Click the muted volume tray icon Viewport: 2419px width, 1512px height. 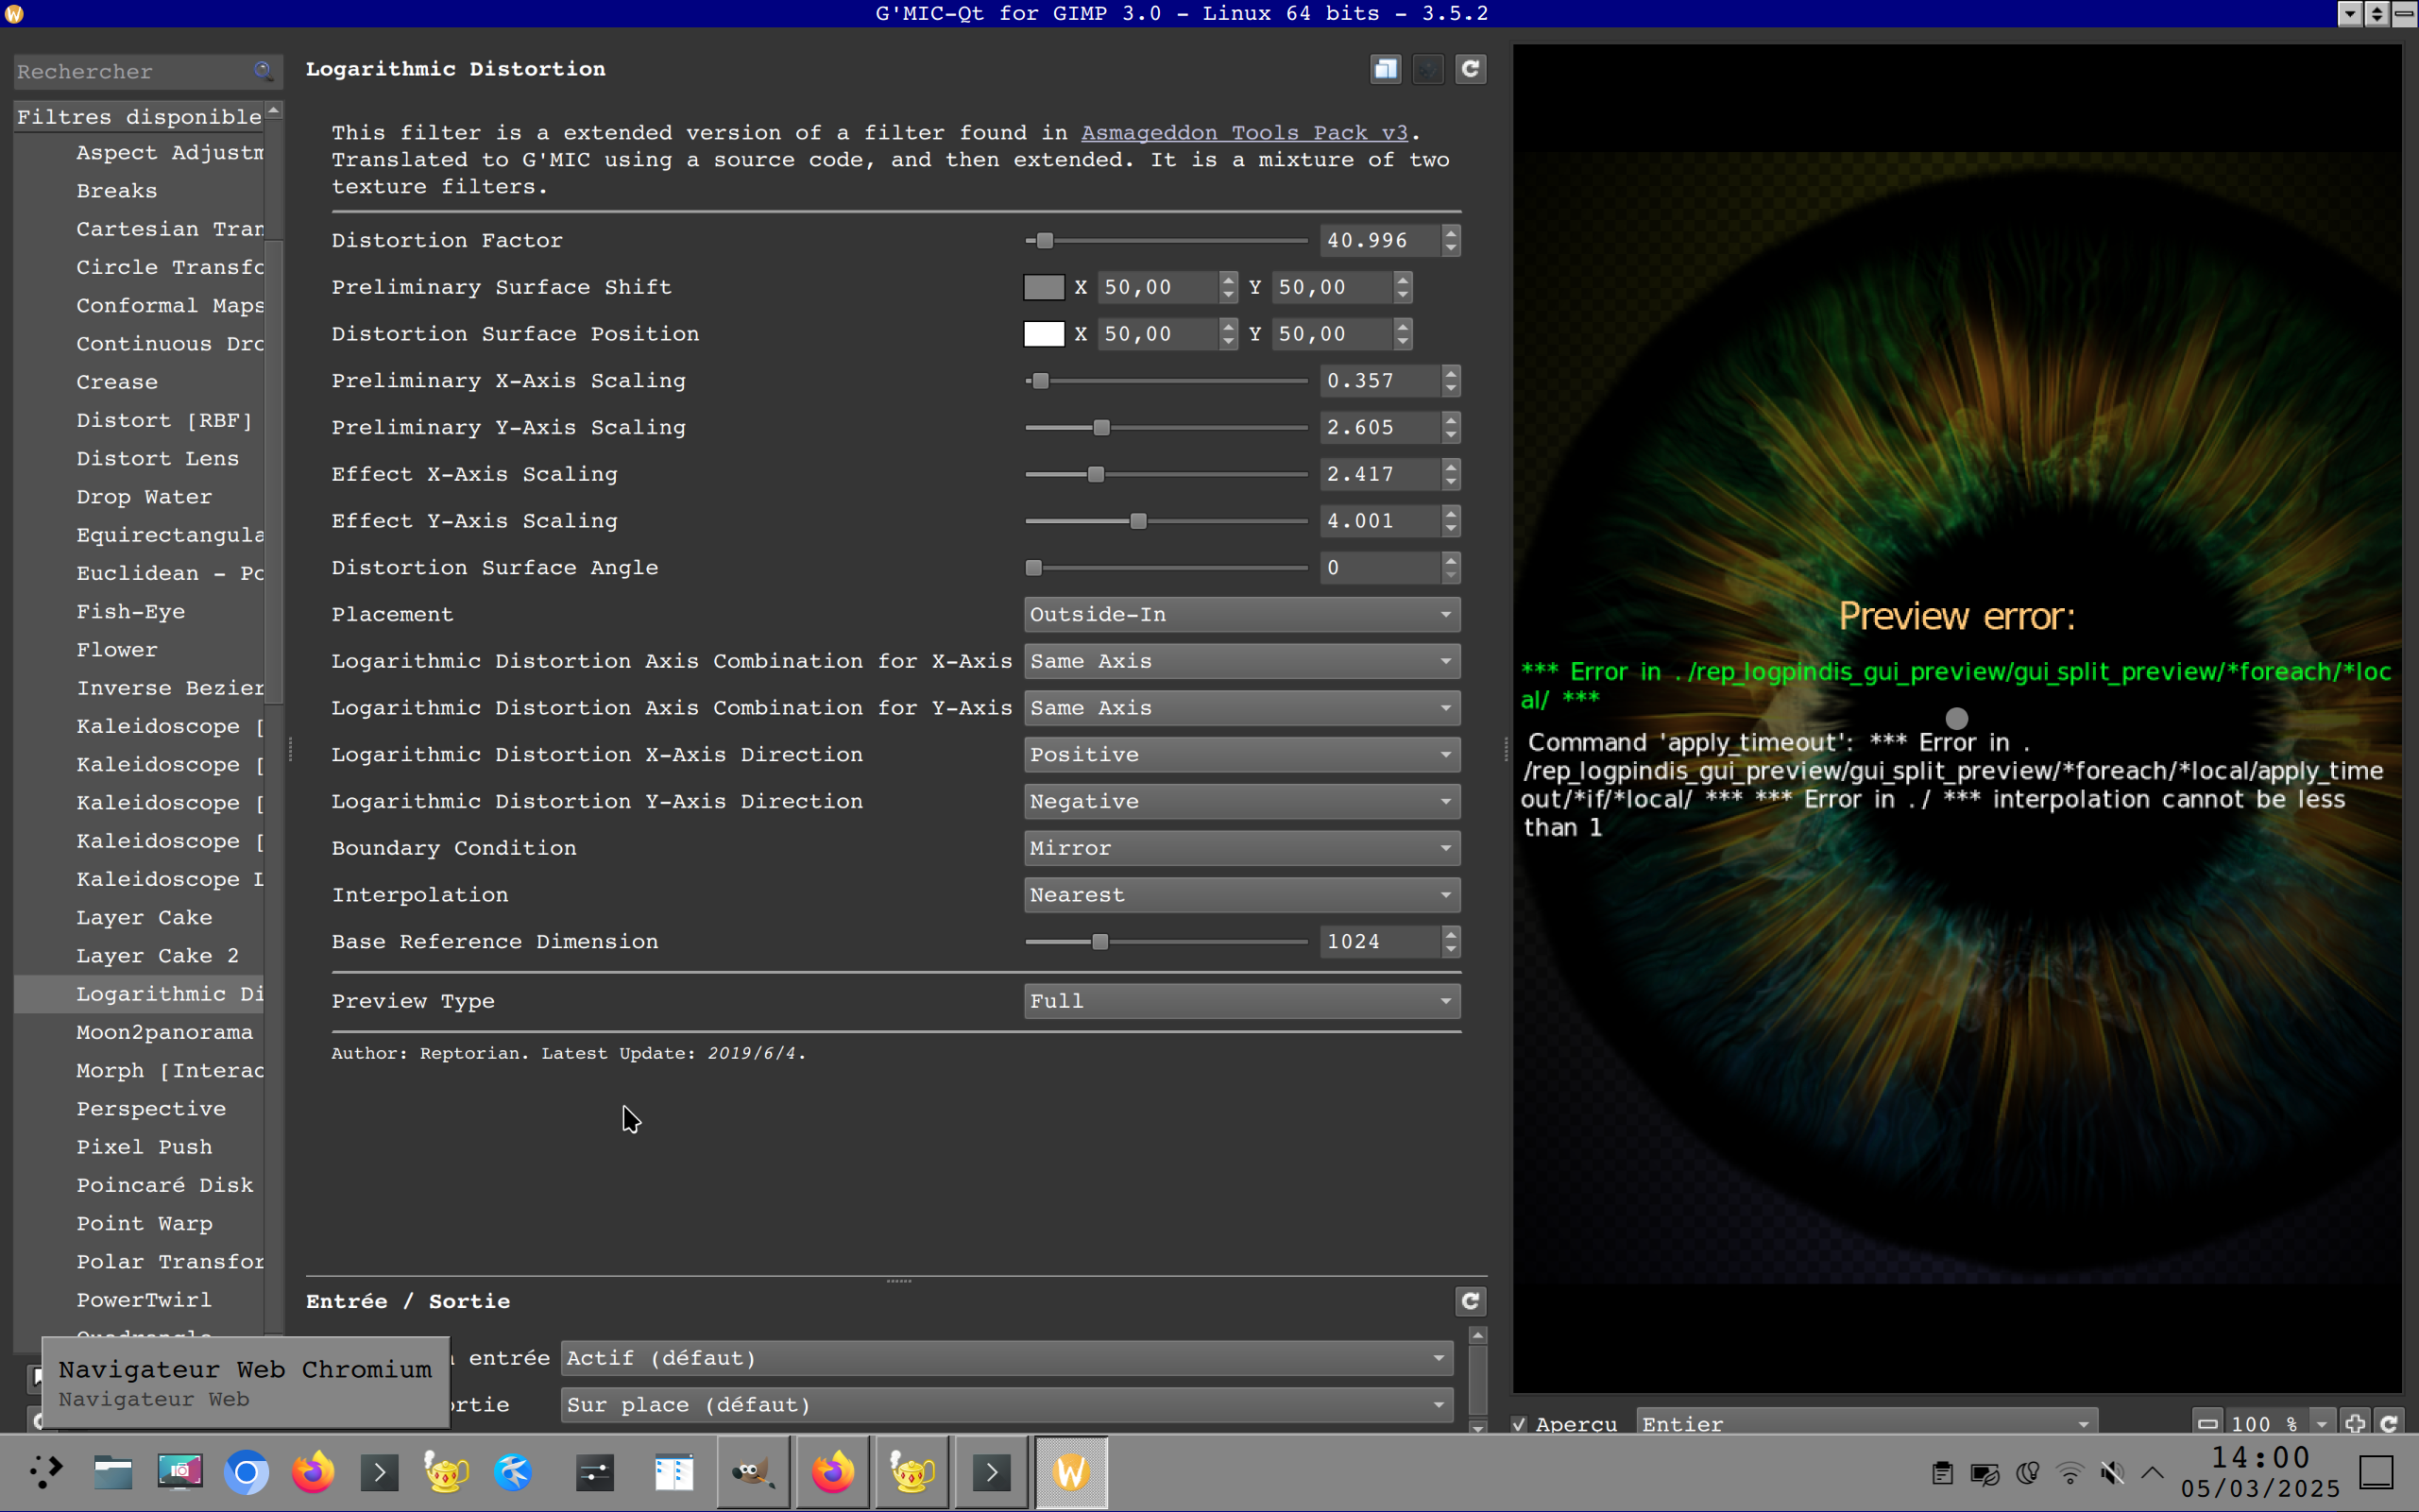point(2112,1473)
